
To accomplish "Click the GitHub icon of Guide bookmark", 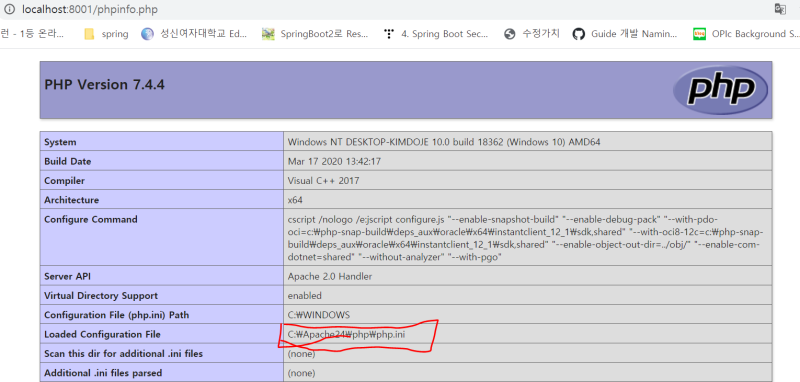I will [x=578, y=34].
